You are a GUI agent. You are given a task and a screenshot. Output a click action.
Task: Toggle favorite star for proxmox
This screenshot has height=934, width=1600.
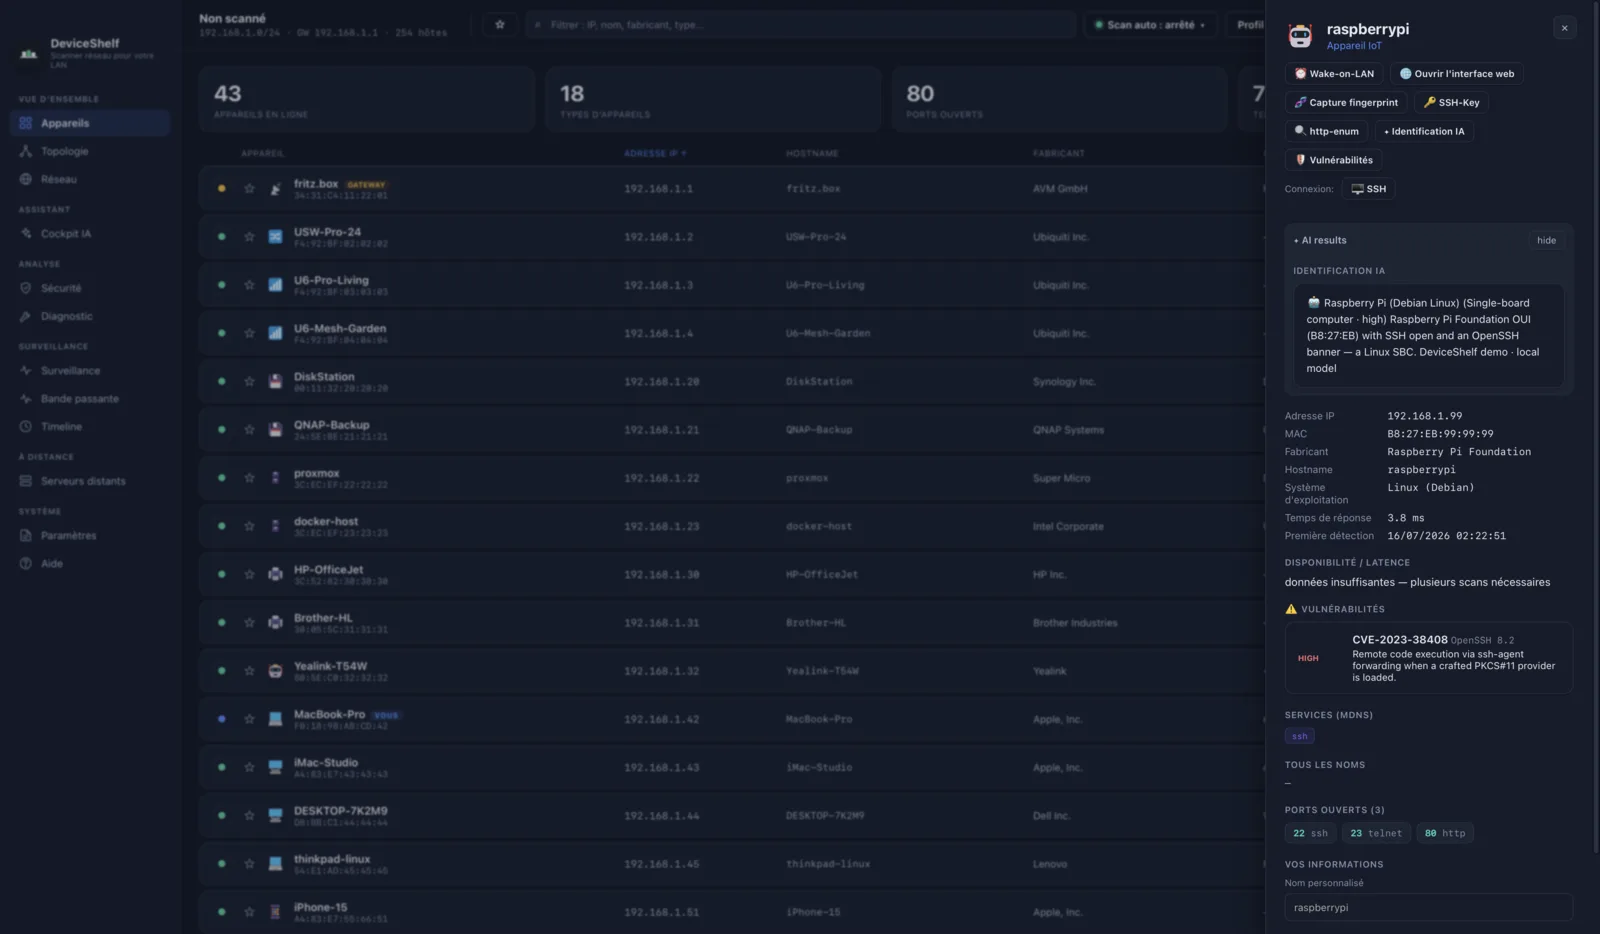[249, 478]
